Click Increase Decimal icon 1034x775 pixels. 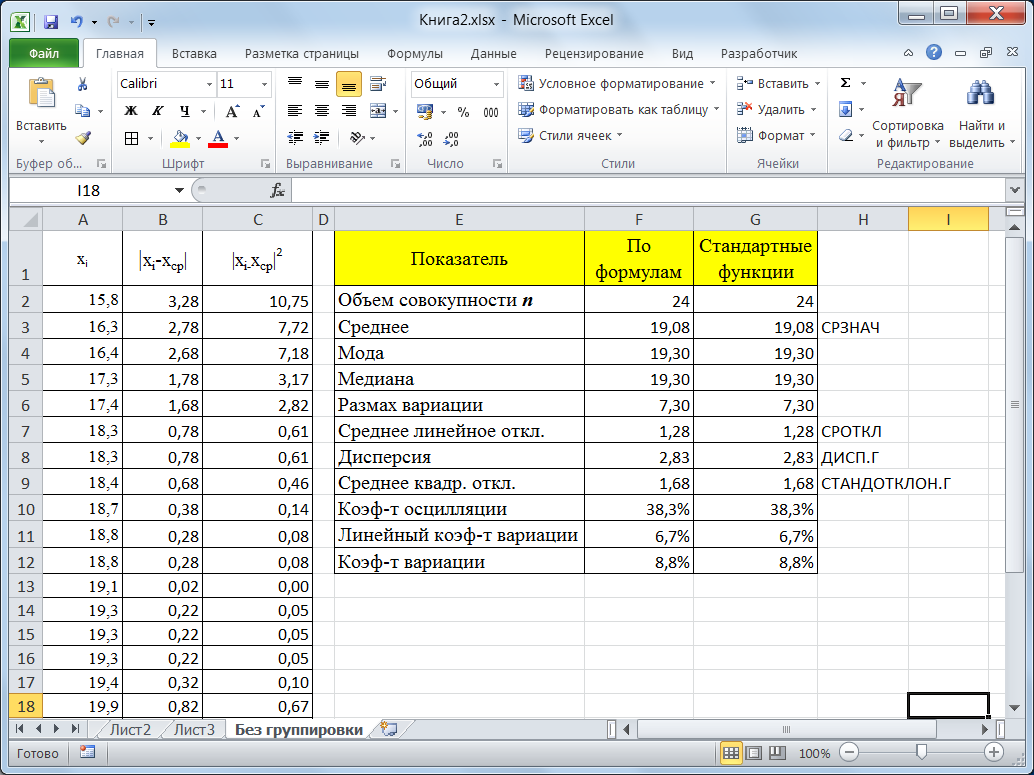[x=425, y=139]
